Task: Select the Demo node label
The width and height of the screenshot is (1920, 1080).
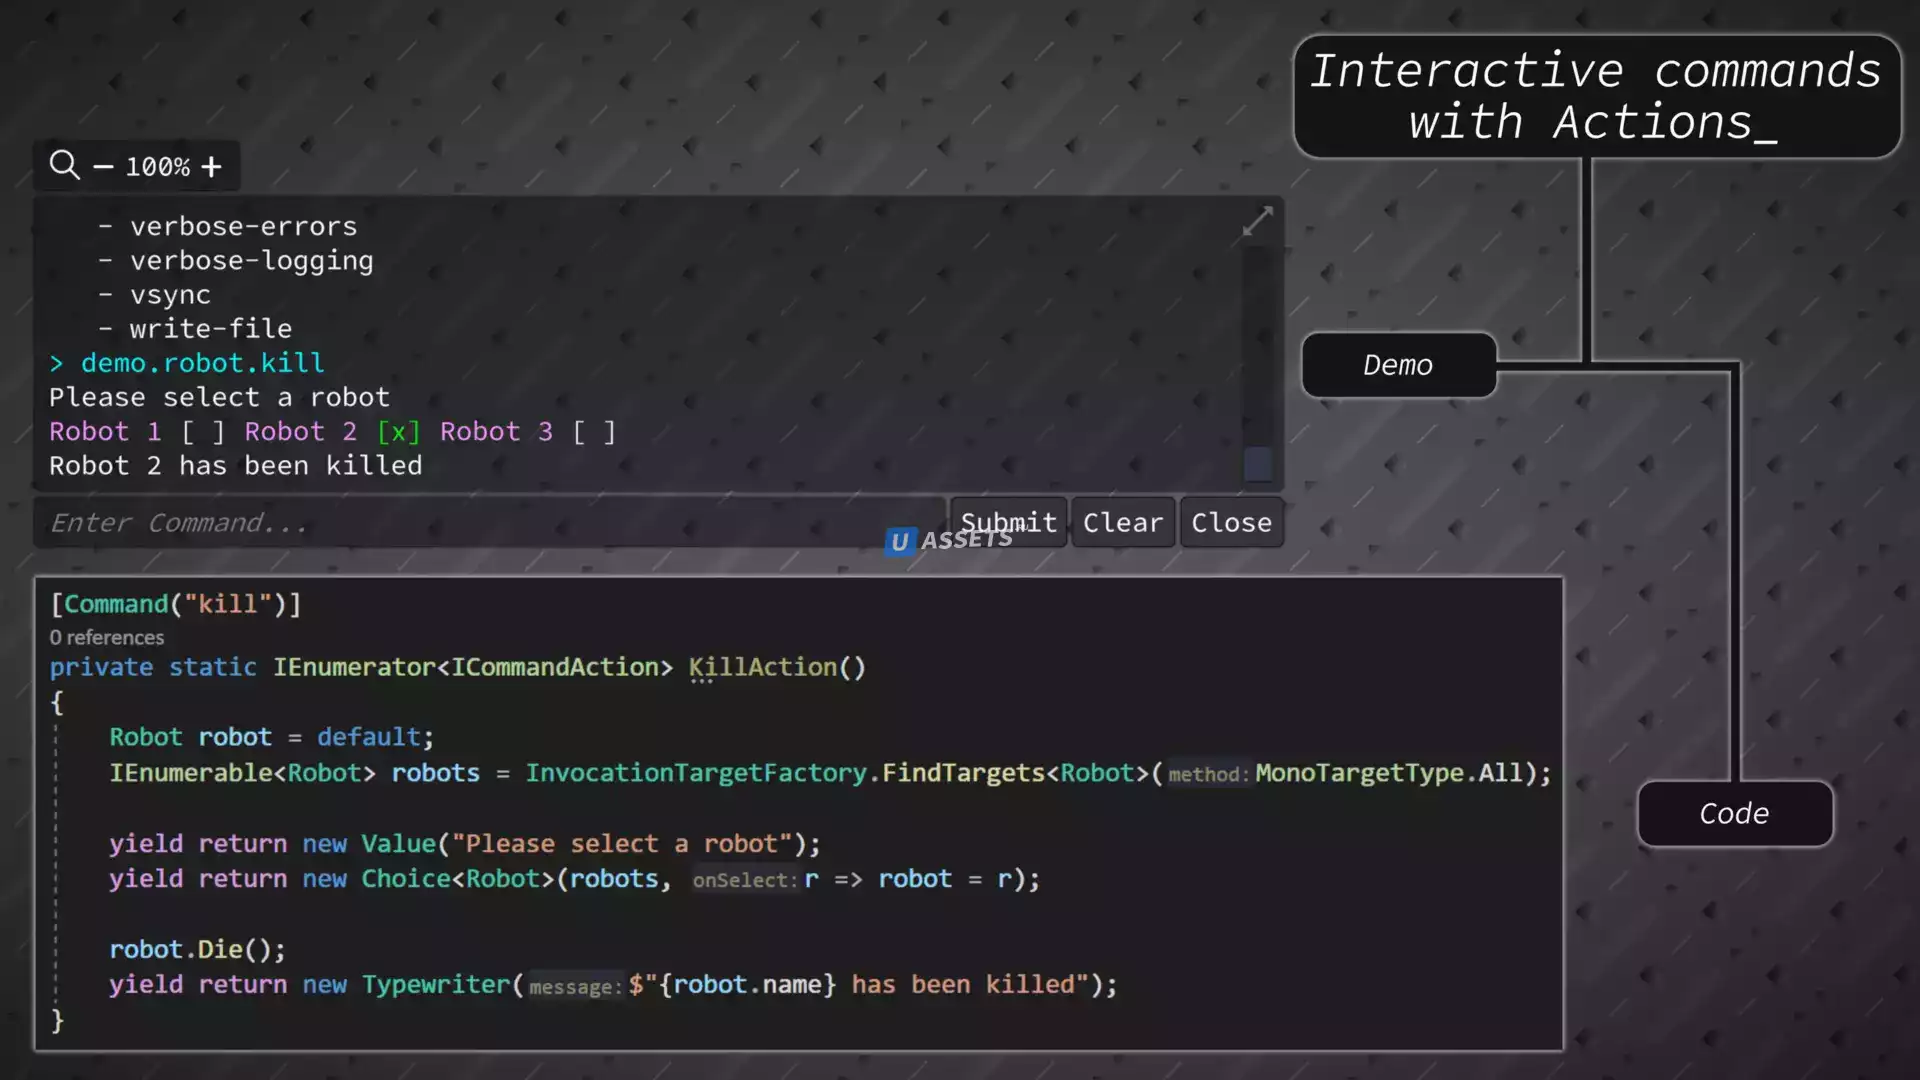Action: [x=1398, y=365]
